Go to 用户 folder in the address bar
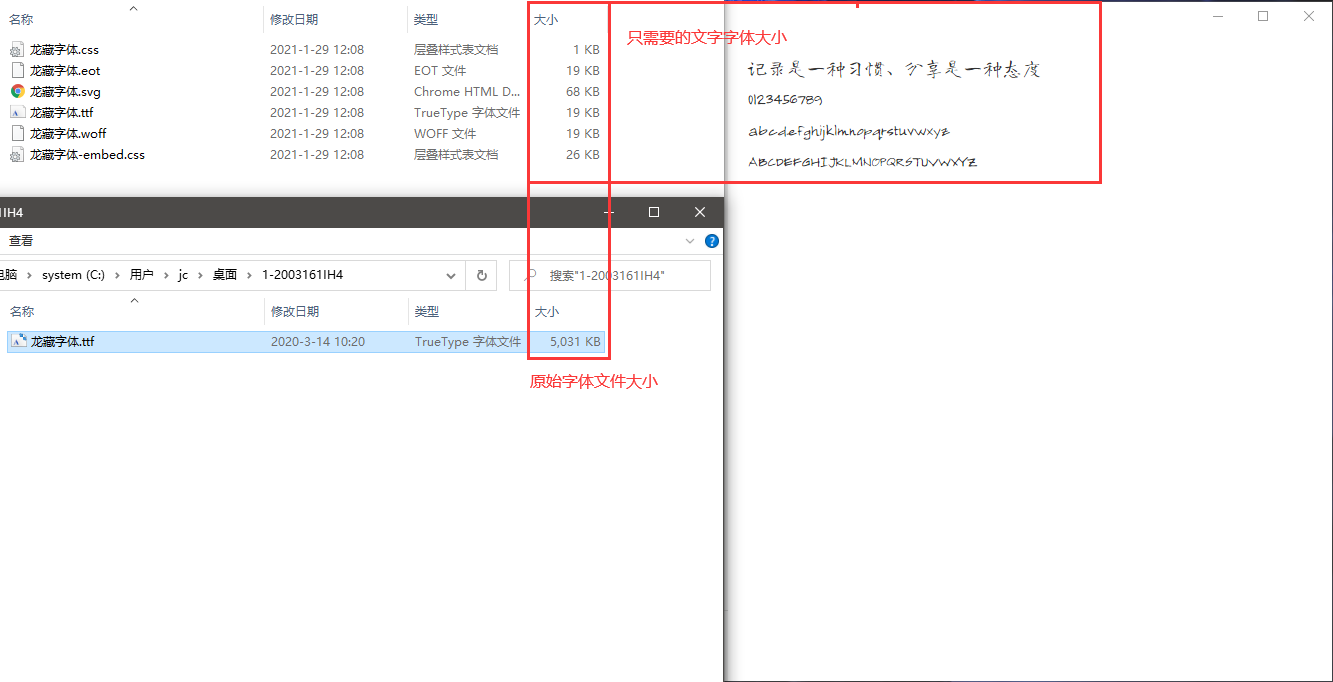This screenshot has height=682, width=1333. pos(142,275)
